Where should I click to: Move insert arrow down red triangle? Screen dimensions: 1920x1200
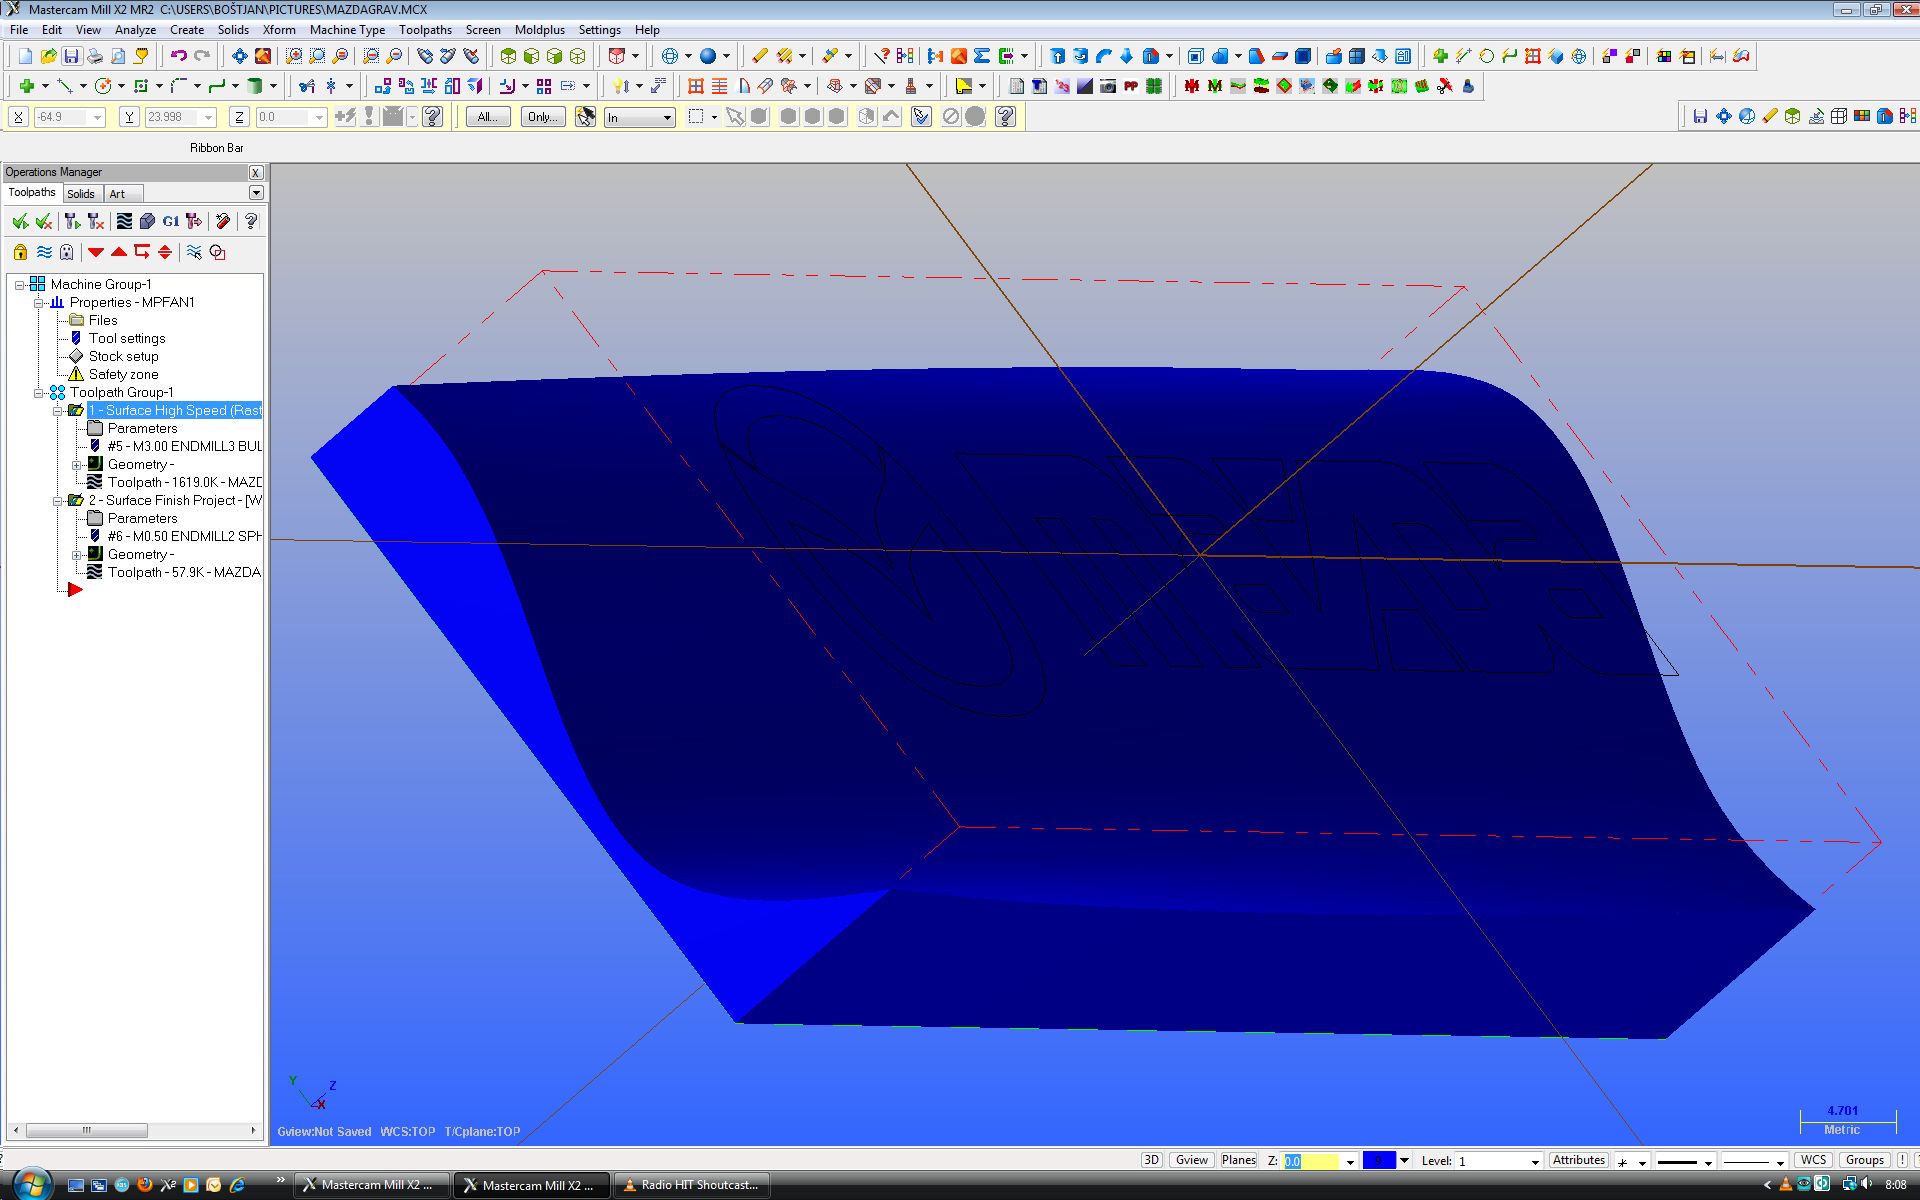[x=96, y=252]
